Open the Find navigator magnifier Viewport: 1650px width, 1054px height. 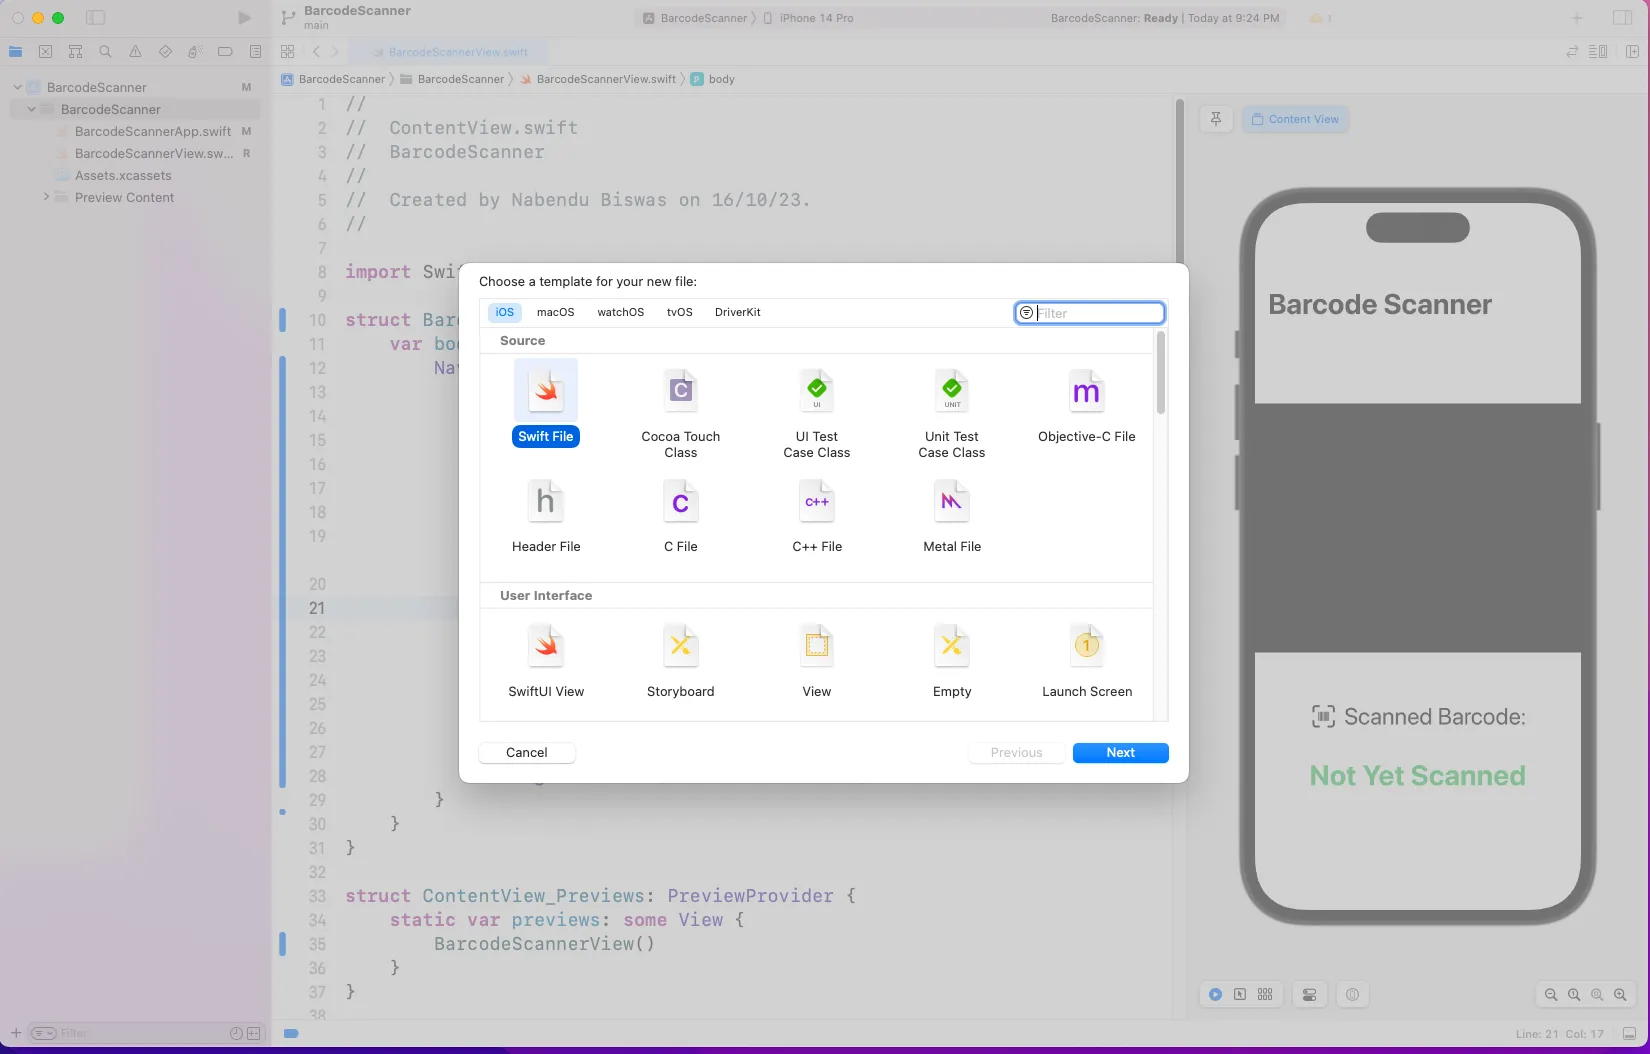pos(105,52)
